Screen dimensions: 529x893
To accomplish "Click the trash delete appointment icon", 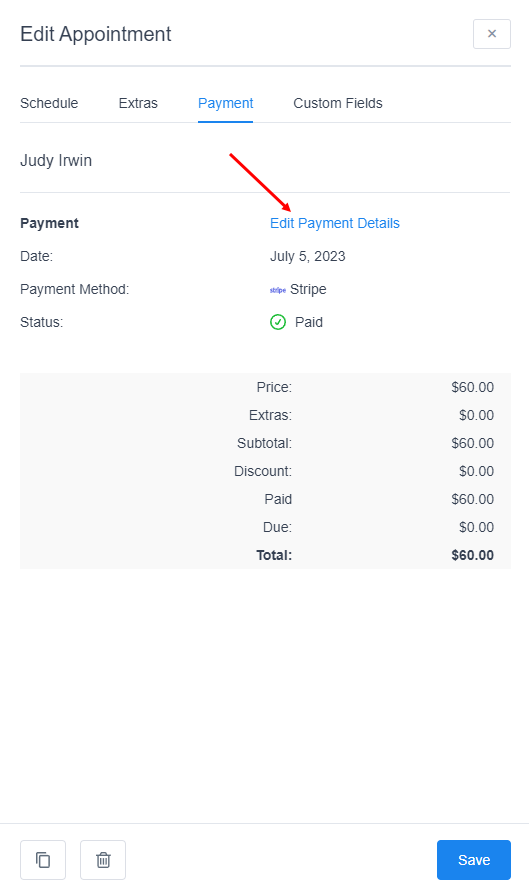I will point(103,859).
